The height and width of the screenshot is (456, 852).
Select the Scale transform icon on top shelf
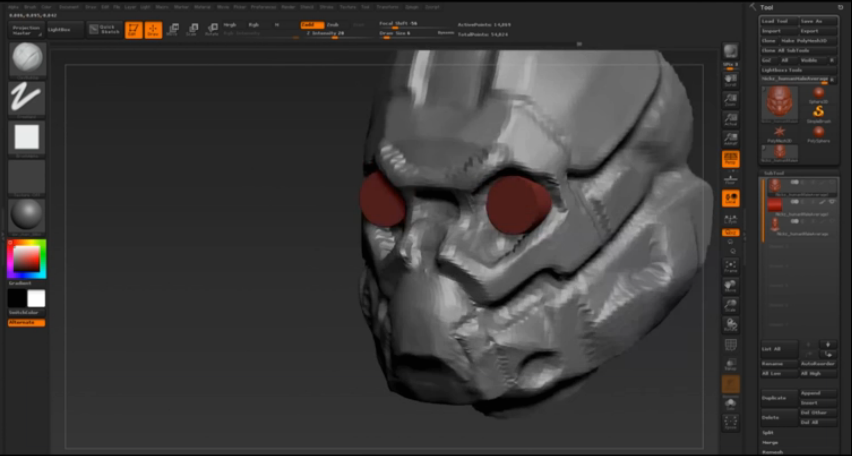point(192,29)
